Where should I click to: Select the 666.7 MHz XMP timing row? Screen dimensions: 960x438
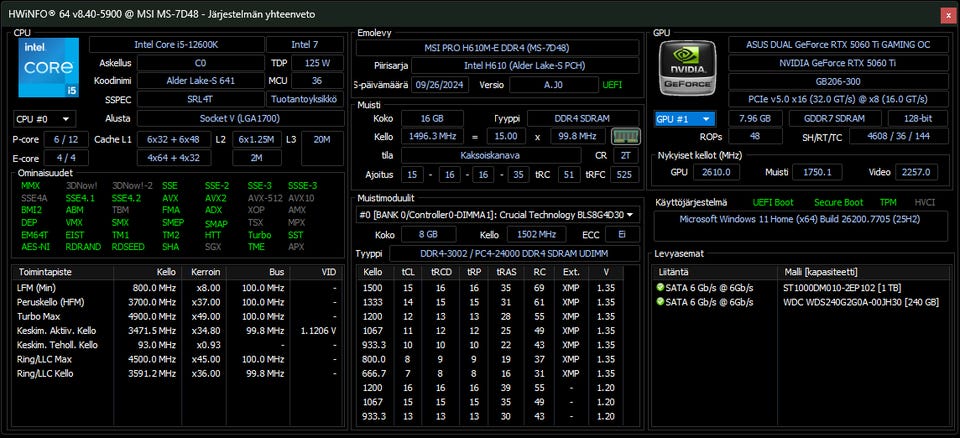pos(490,374)
